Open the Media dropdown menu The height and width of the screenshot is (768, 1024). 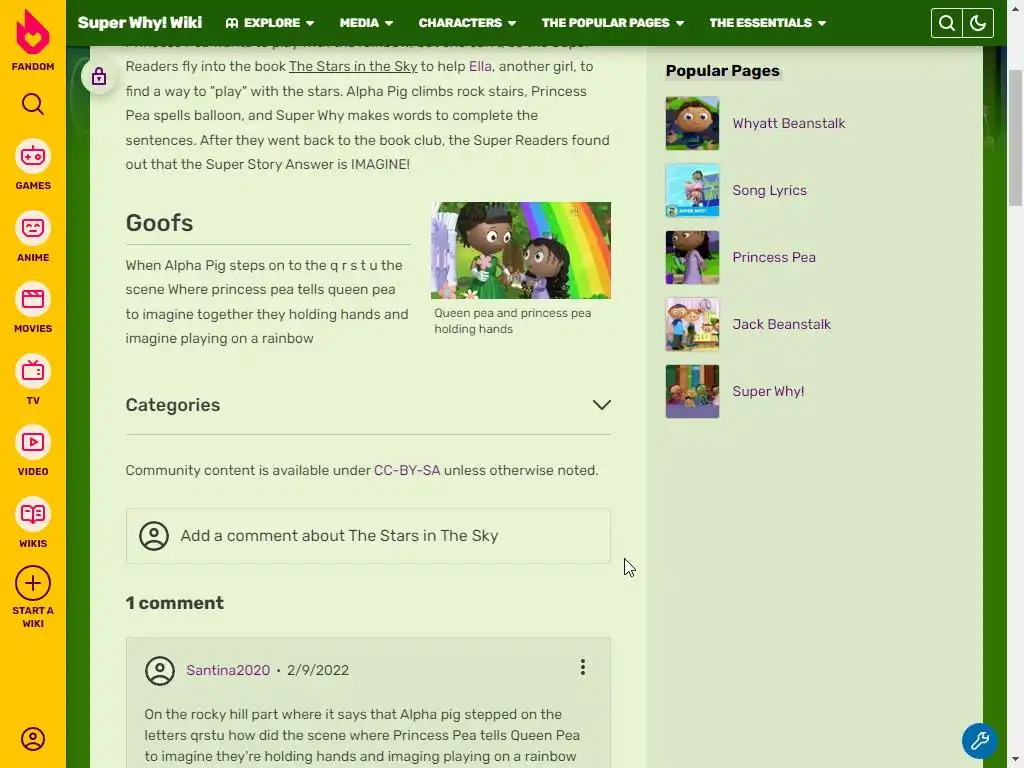coord(366,23)
